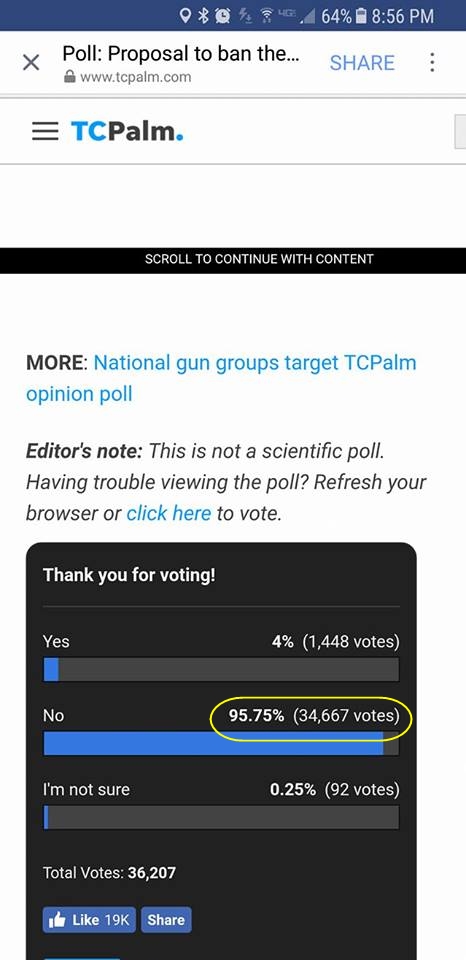Tap the I'm not sure result bar

[x=221, y=817]
